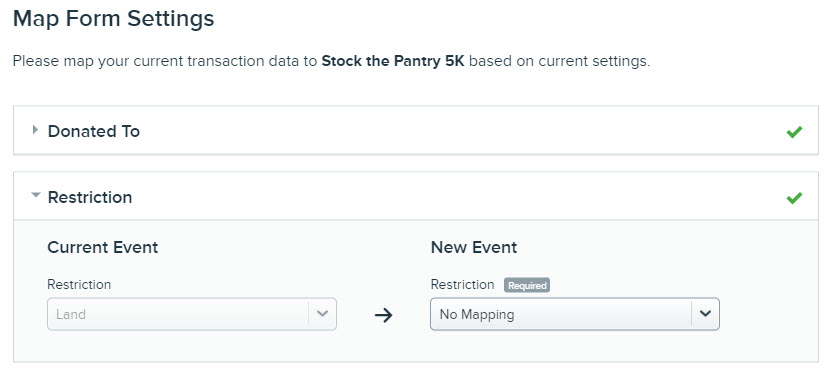This screenshot has width=832, height=374.
Task: Collapse the Restriction section triangle
Action: [36, 195]
